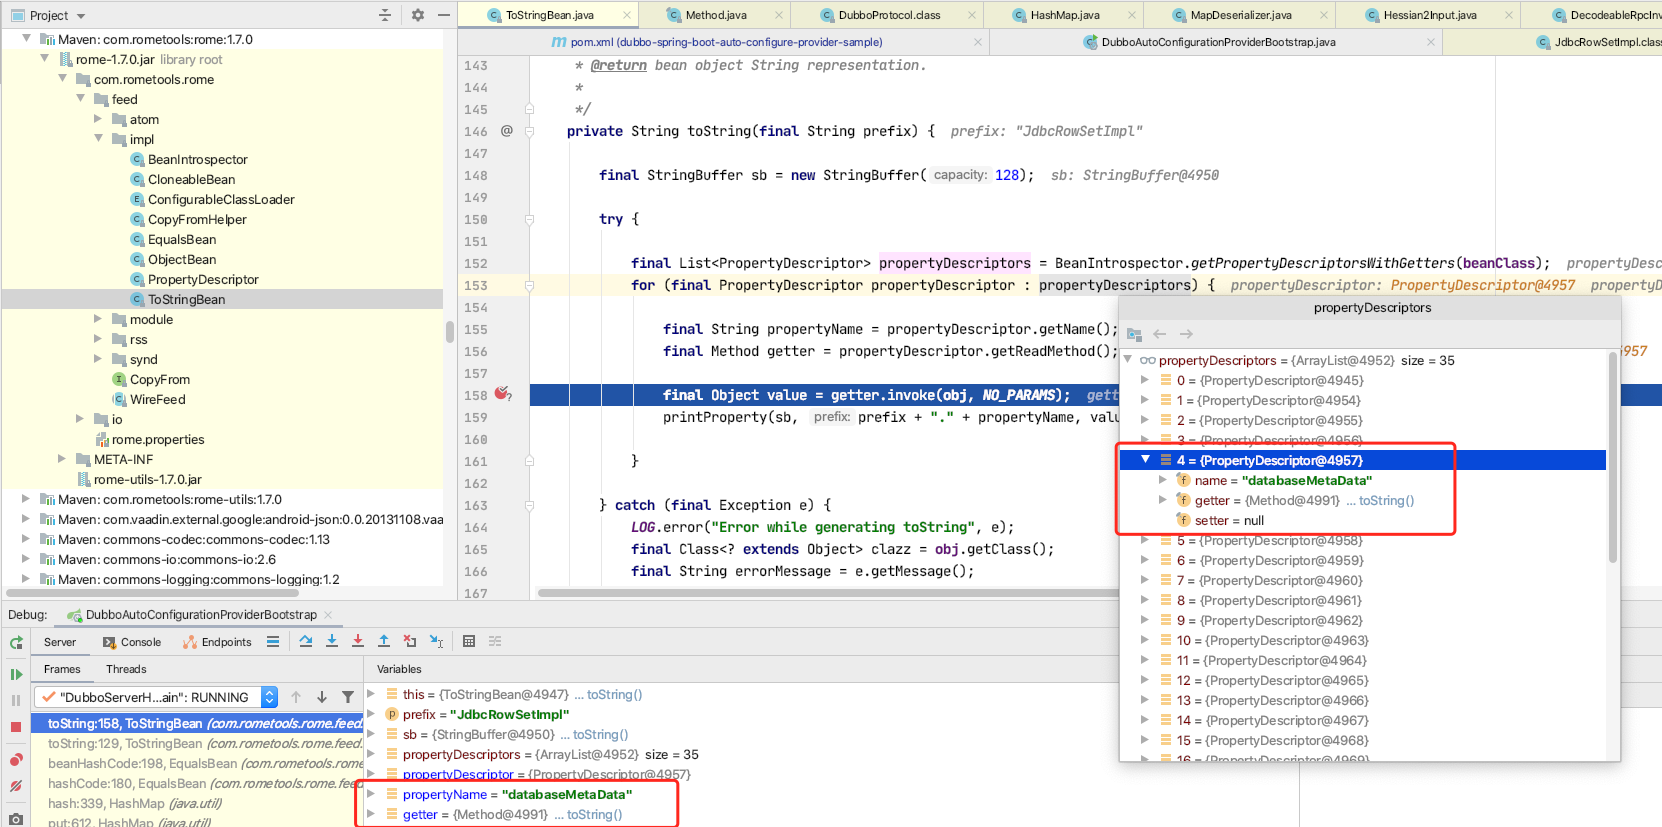Resume program with the green play icon
This screenshot has width=1662, height=827.
pyautogui.click(x=16, y=674)
